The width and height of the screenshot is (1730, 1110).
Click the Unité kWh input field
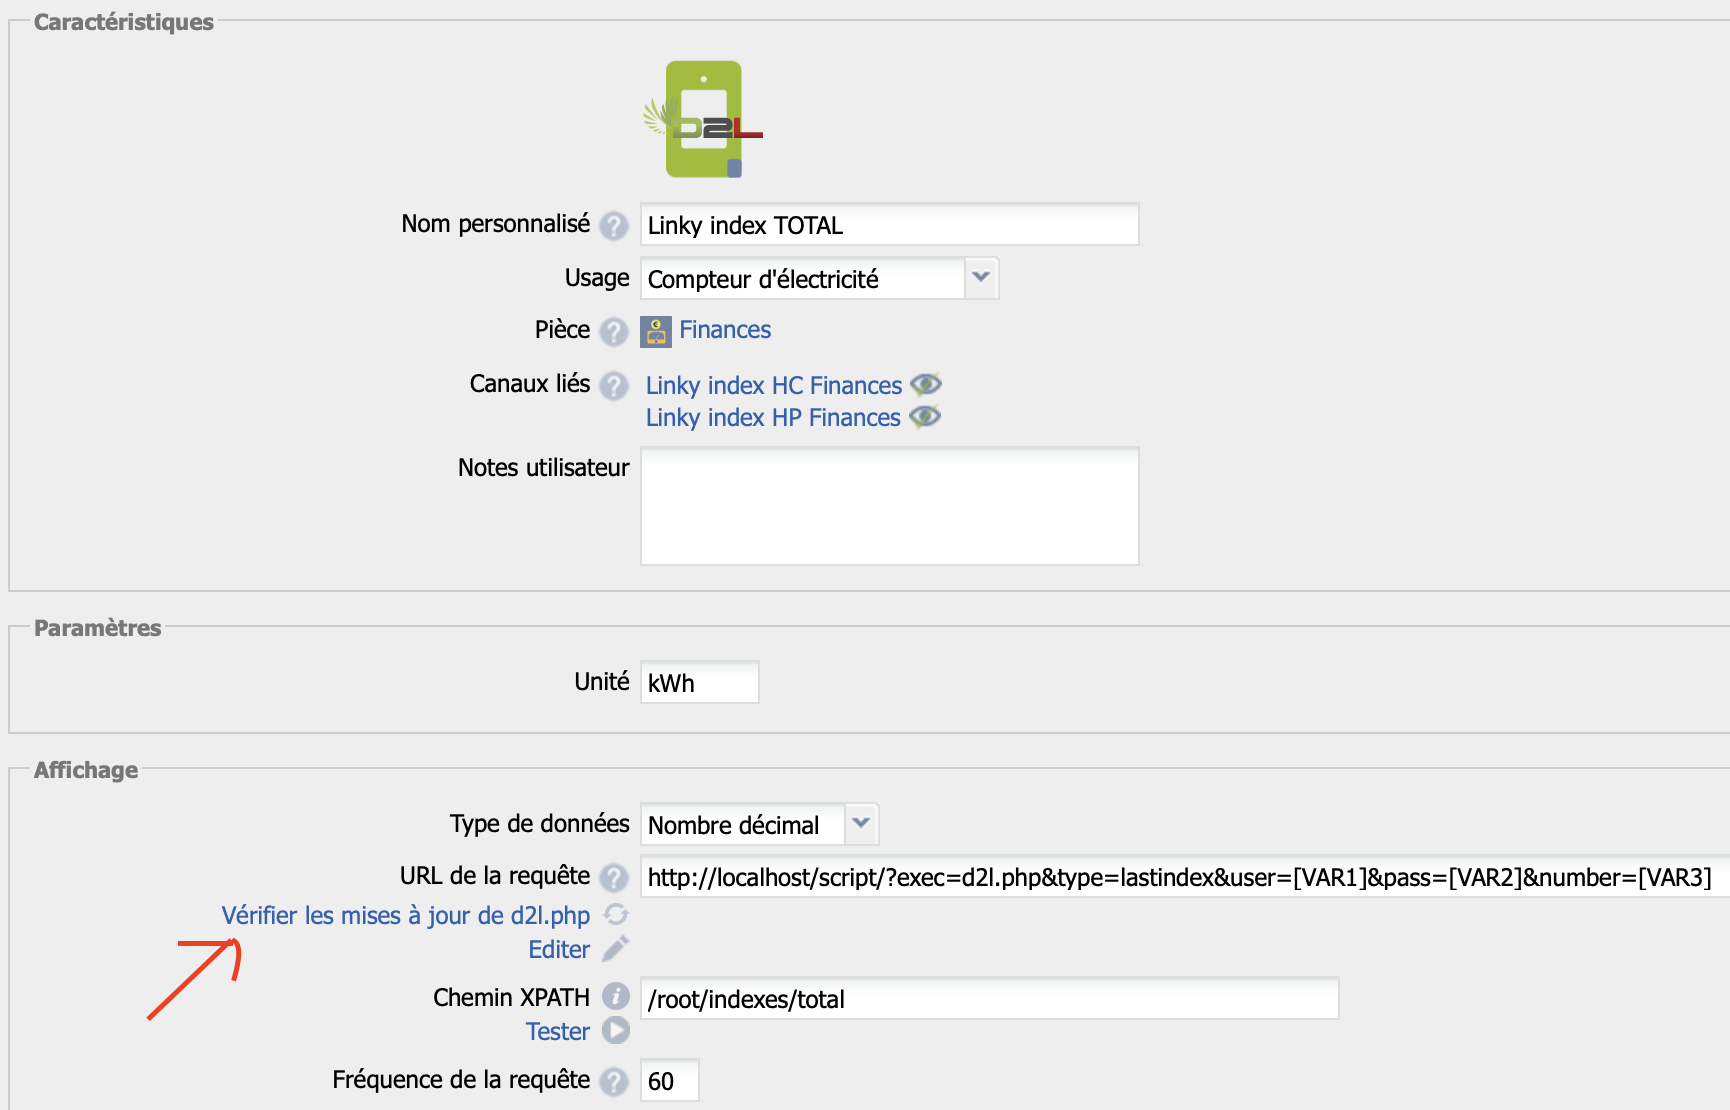(x=699, y=683)
